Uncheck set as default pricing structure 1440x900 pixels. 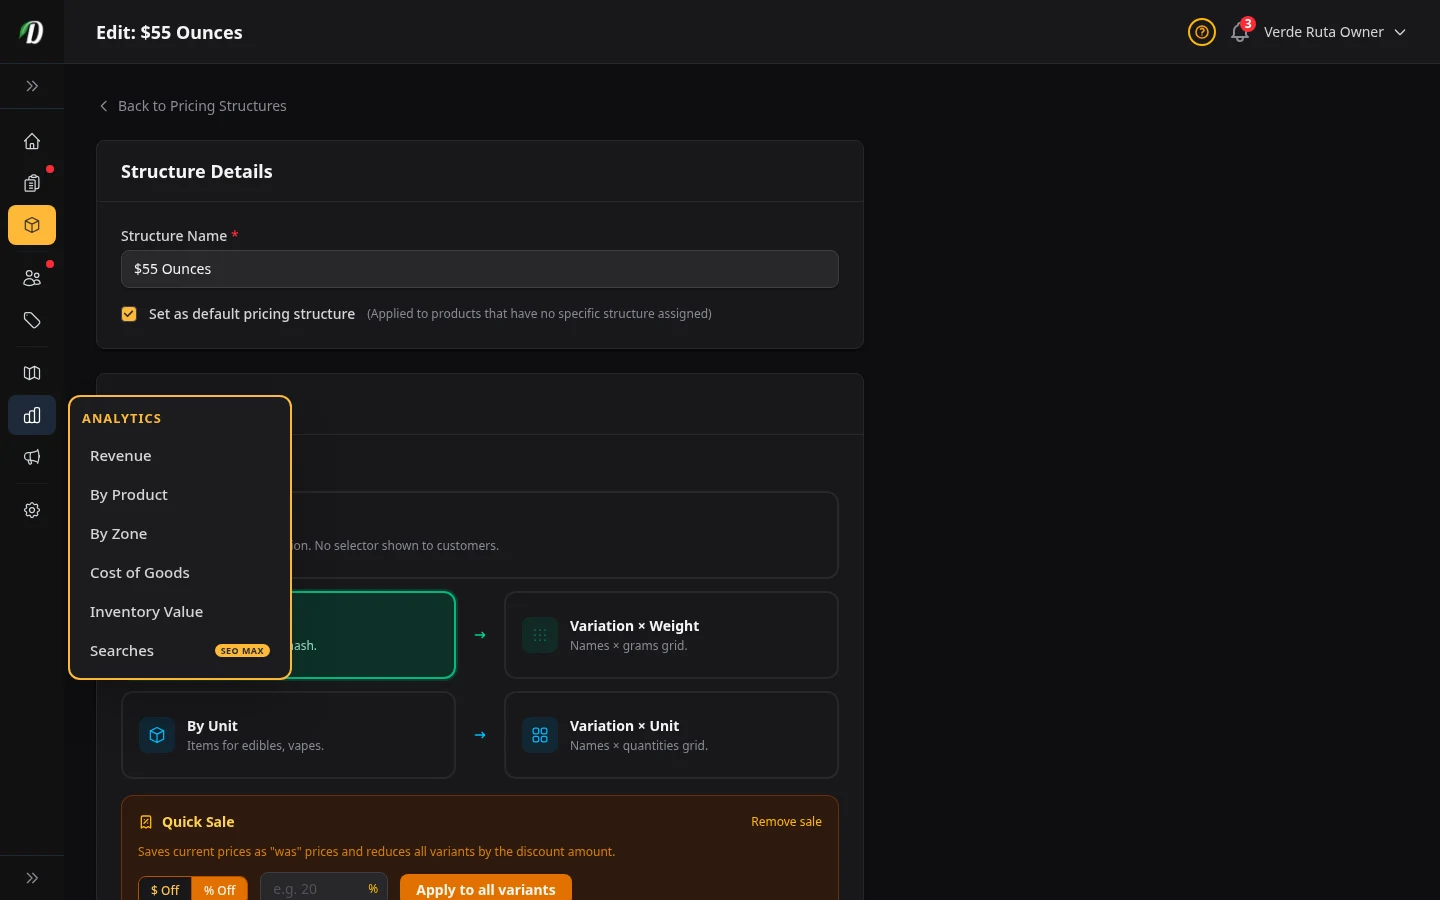point(129,313)
